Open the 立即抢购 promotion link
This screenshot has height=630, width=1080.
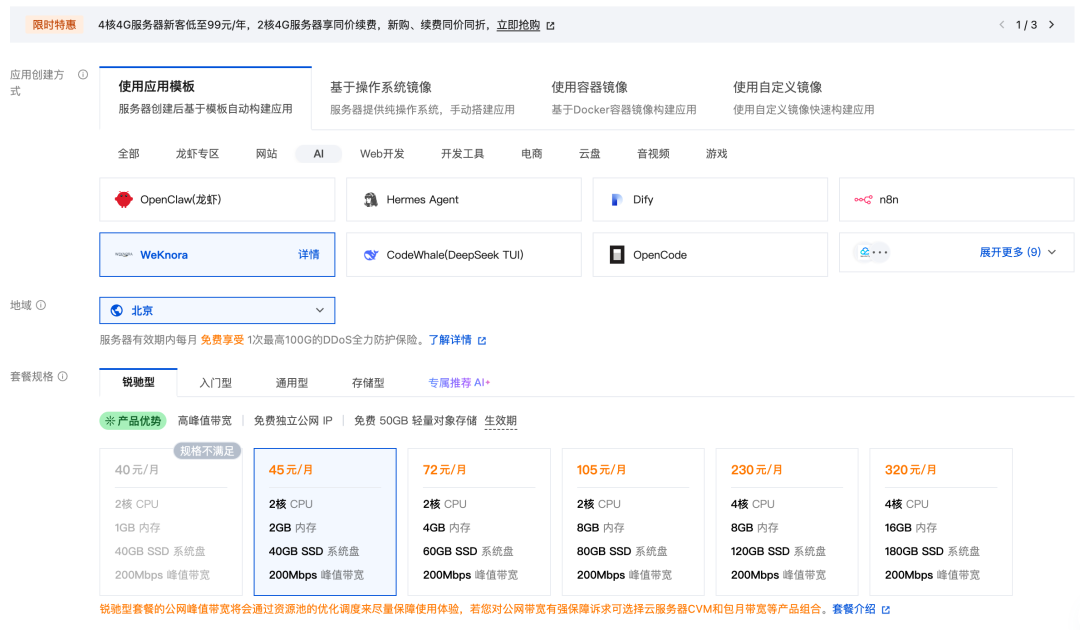[518, 25]
